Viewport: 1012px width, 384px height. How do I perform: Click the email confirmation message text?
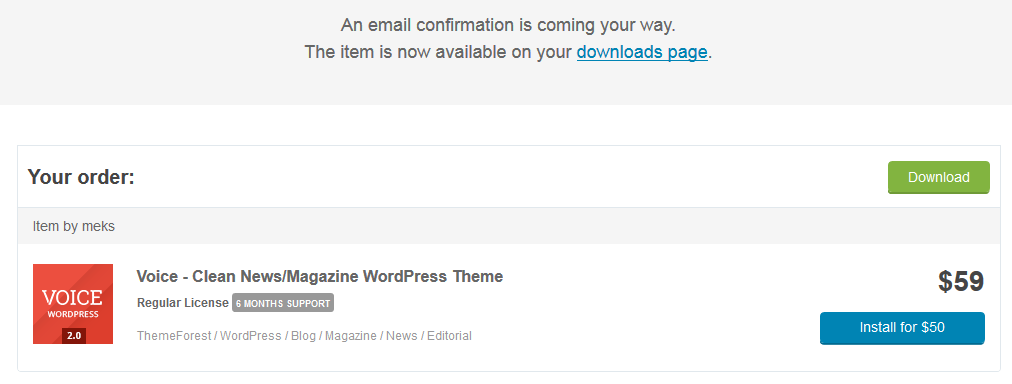click(508, 26)
